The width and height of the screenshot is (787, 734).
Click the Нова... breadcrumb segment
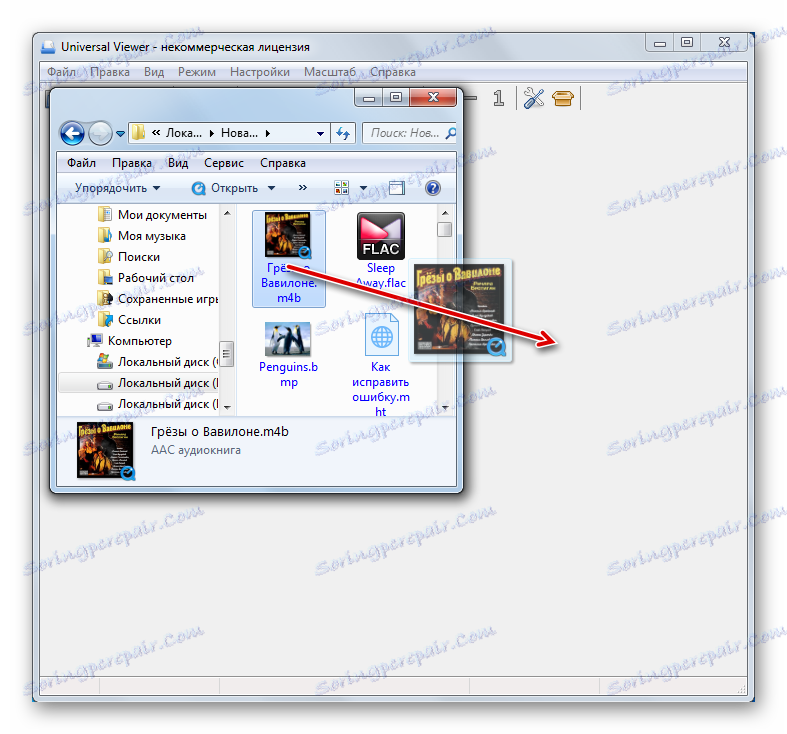(x=239, y=133)
